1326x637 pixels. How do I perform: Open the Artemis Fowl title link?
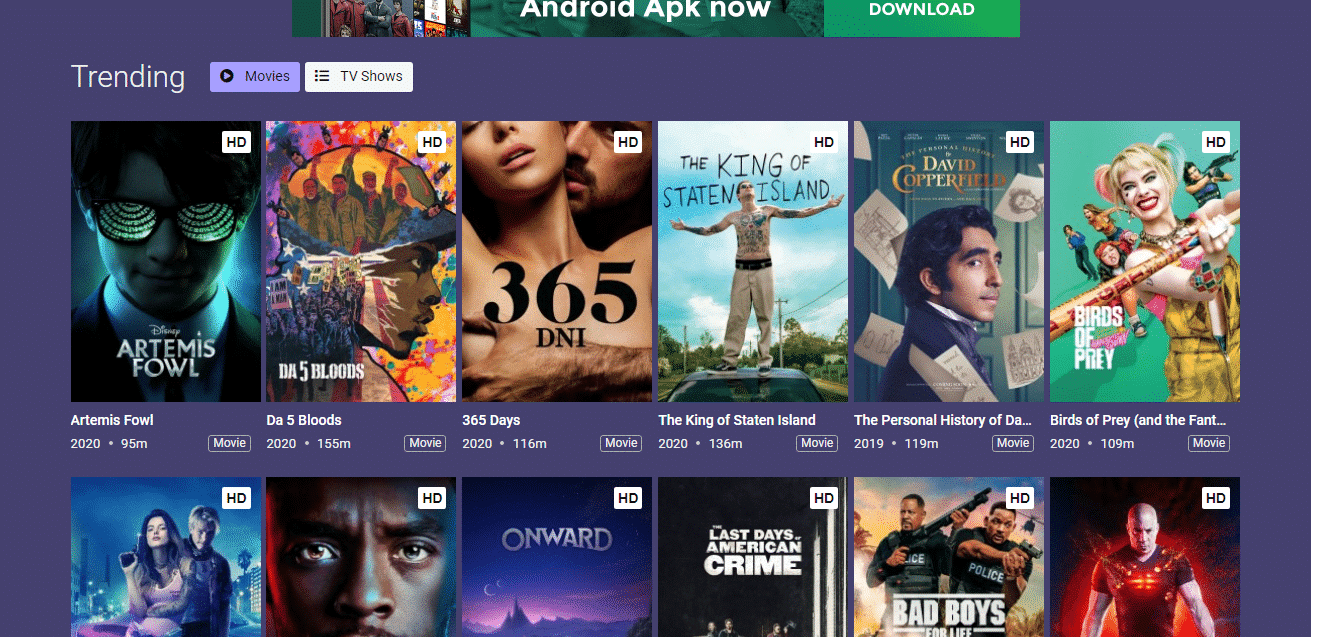111,420
